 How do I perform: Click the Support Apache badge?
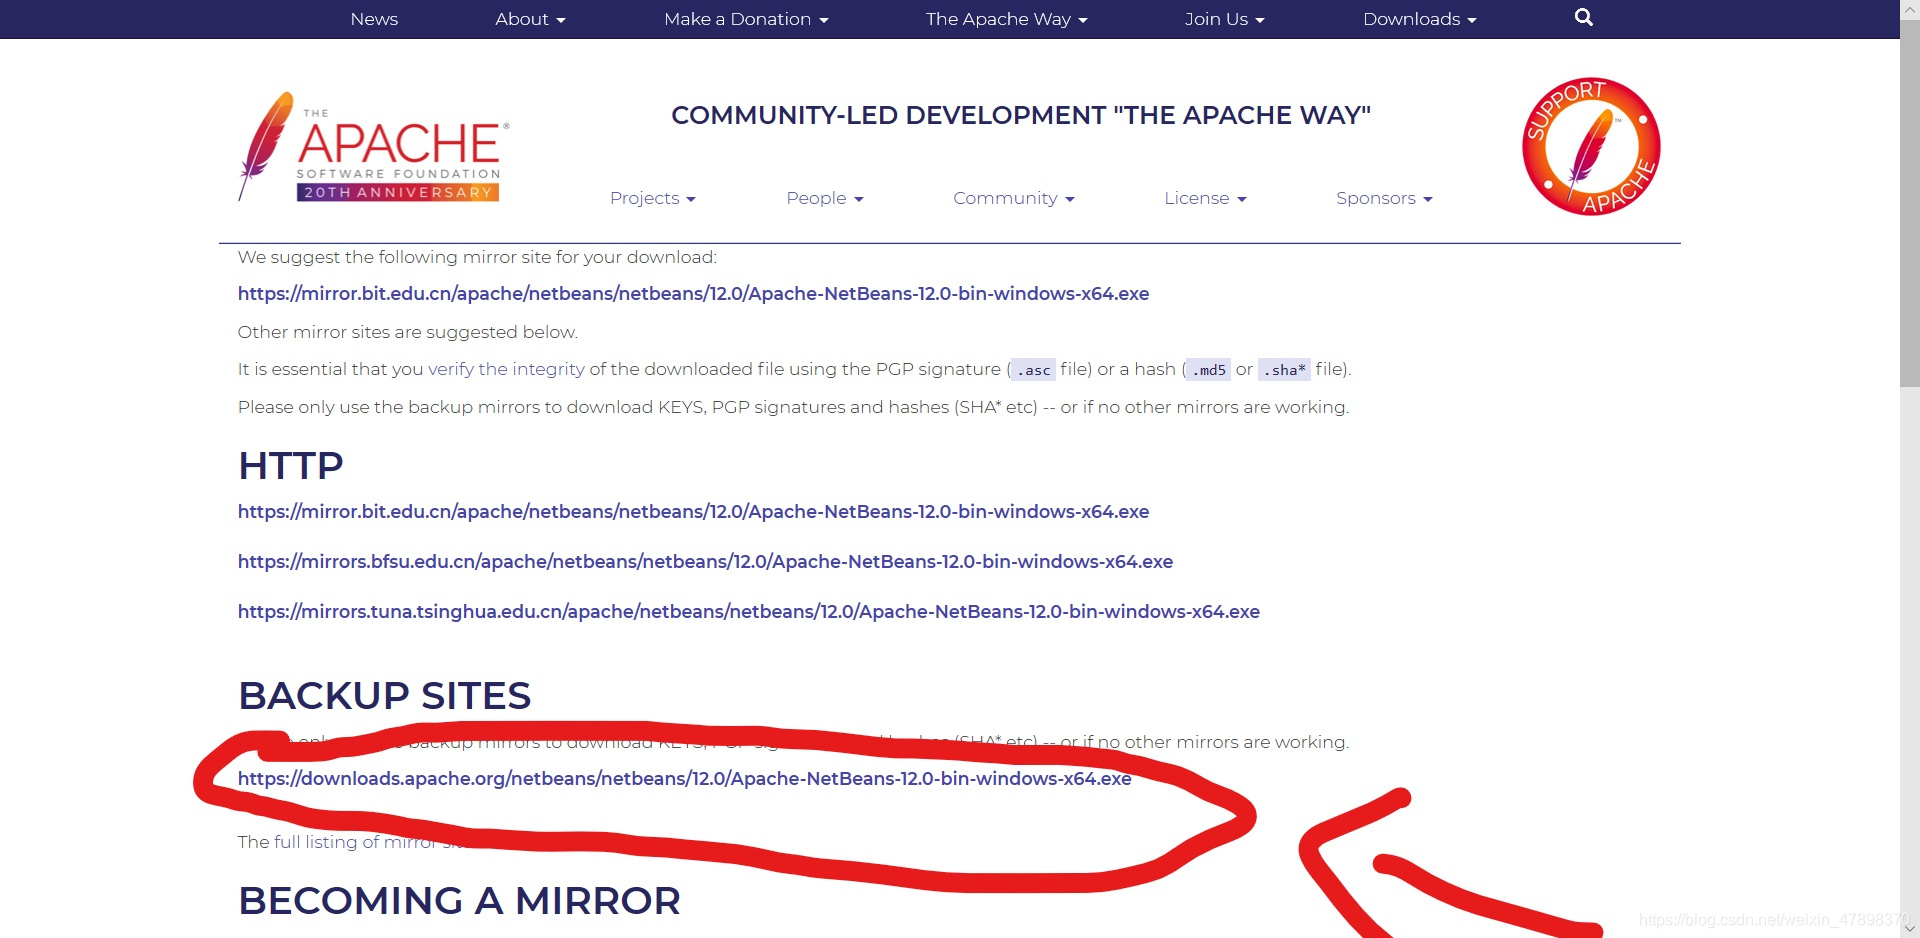(1591, 146)
